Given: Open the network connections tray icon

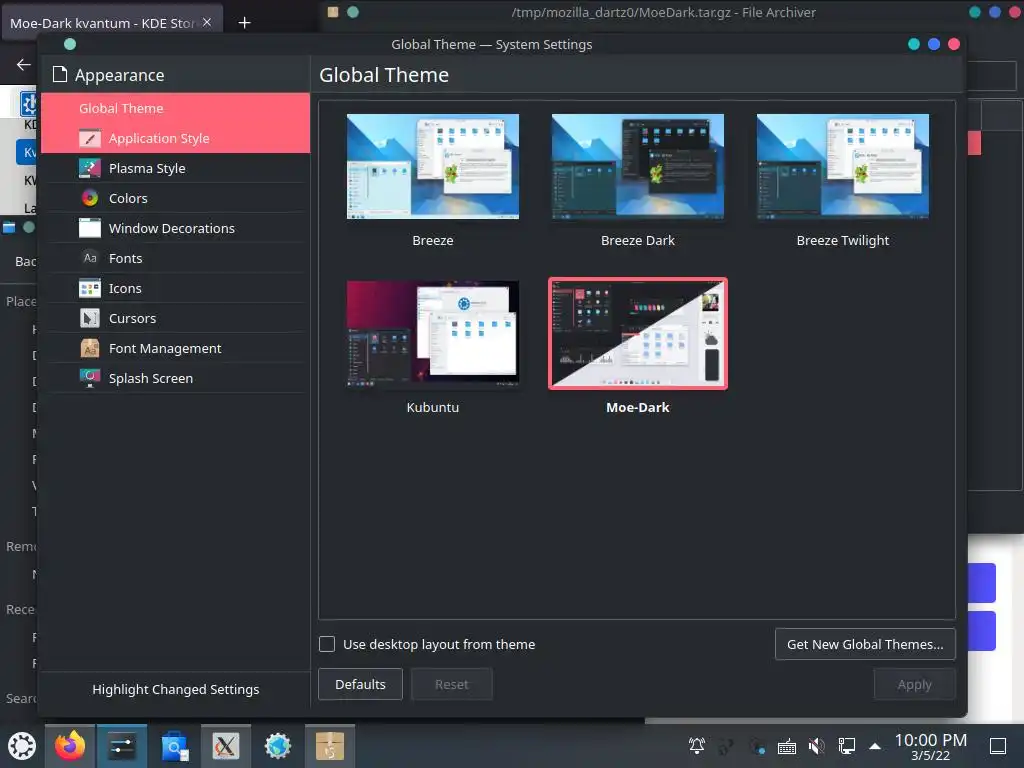Looking at the screenshot, I should [846, 746].
